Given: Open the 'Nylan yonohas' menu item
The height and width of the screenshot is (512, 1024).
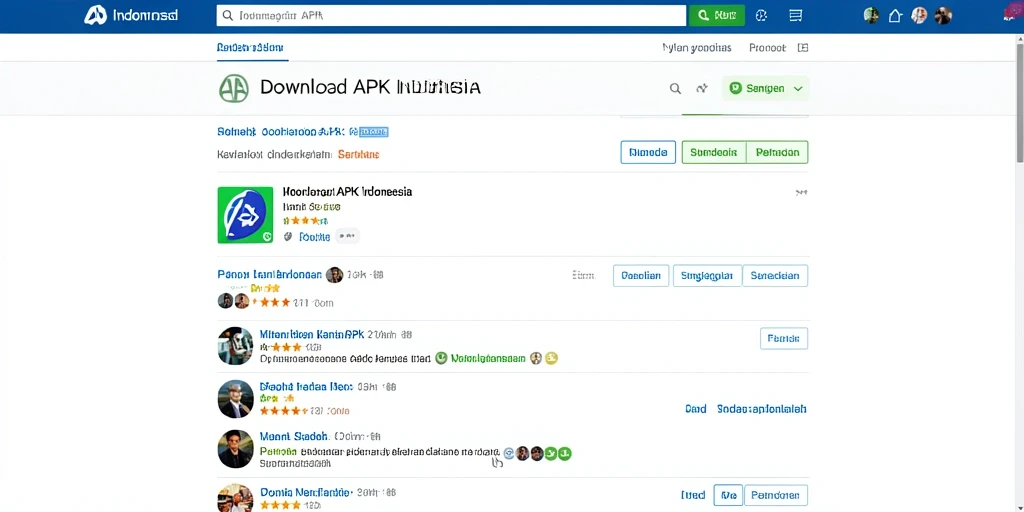Looking at the screenshot, I should tap(696, 48).
